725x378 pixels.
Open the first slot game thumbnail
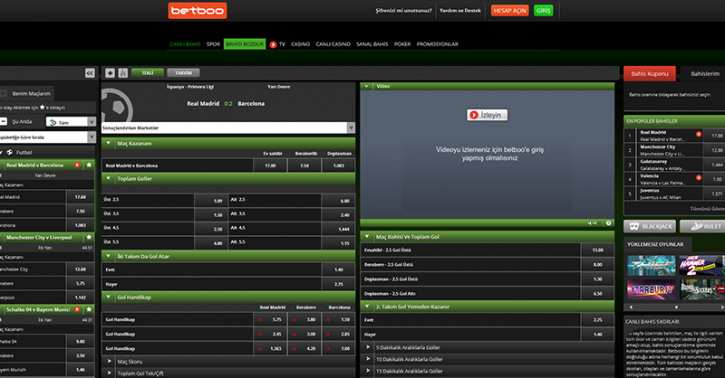(x=651, y=265)
